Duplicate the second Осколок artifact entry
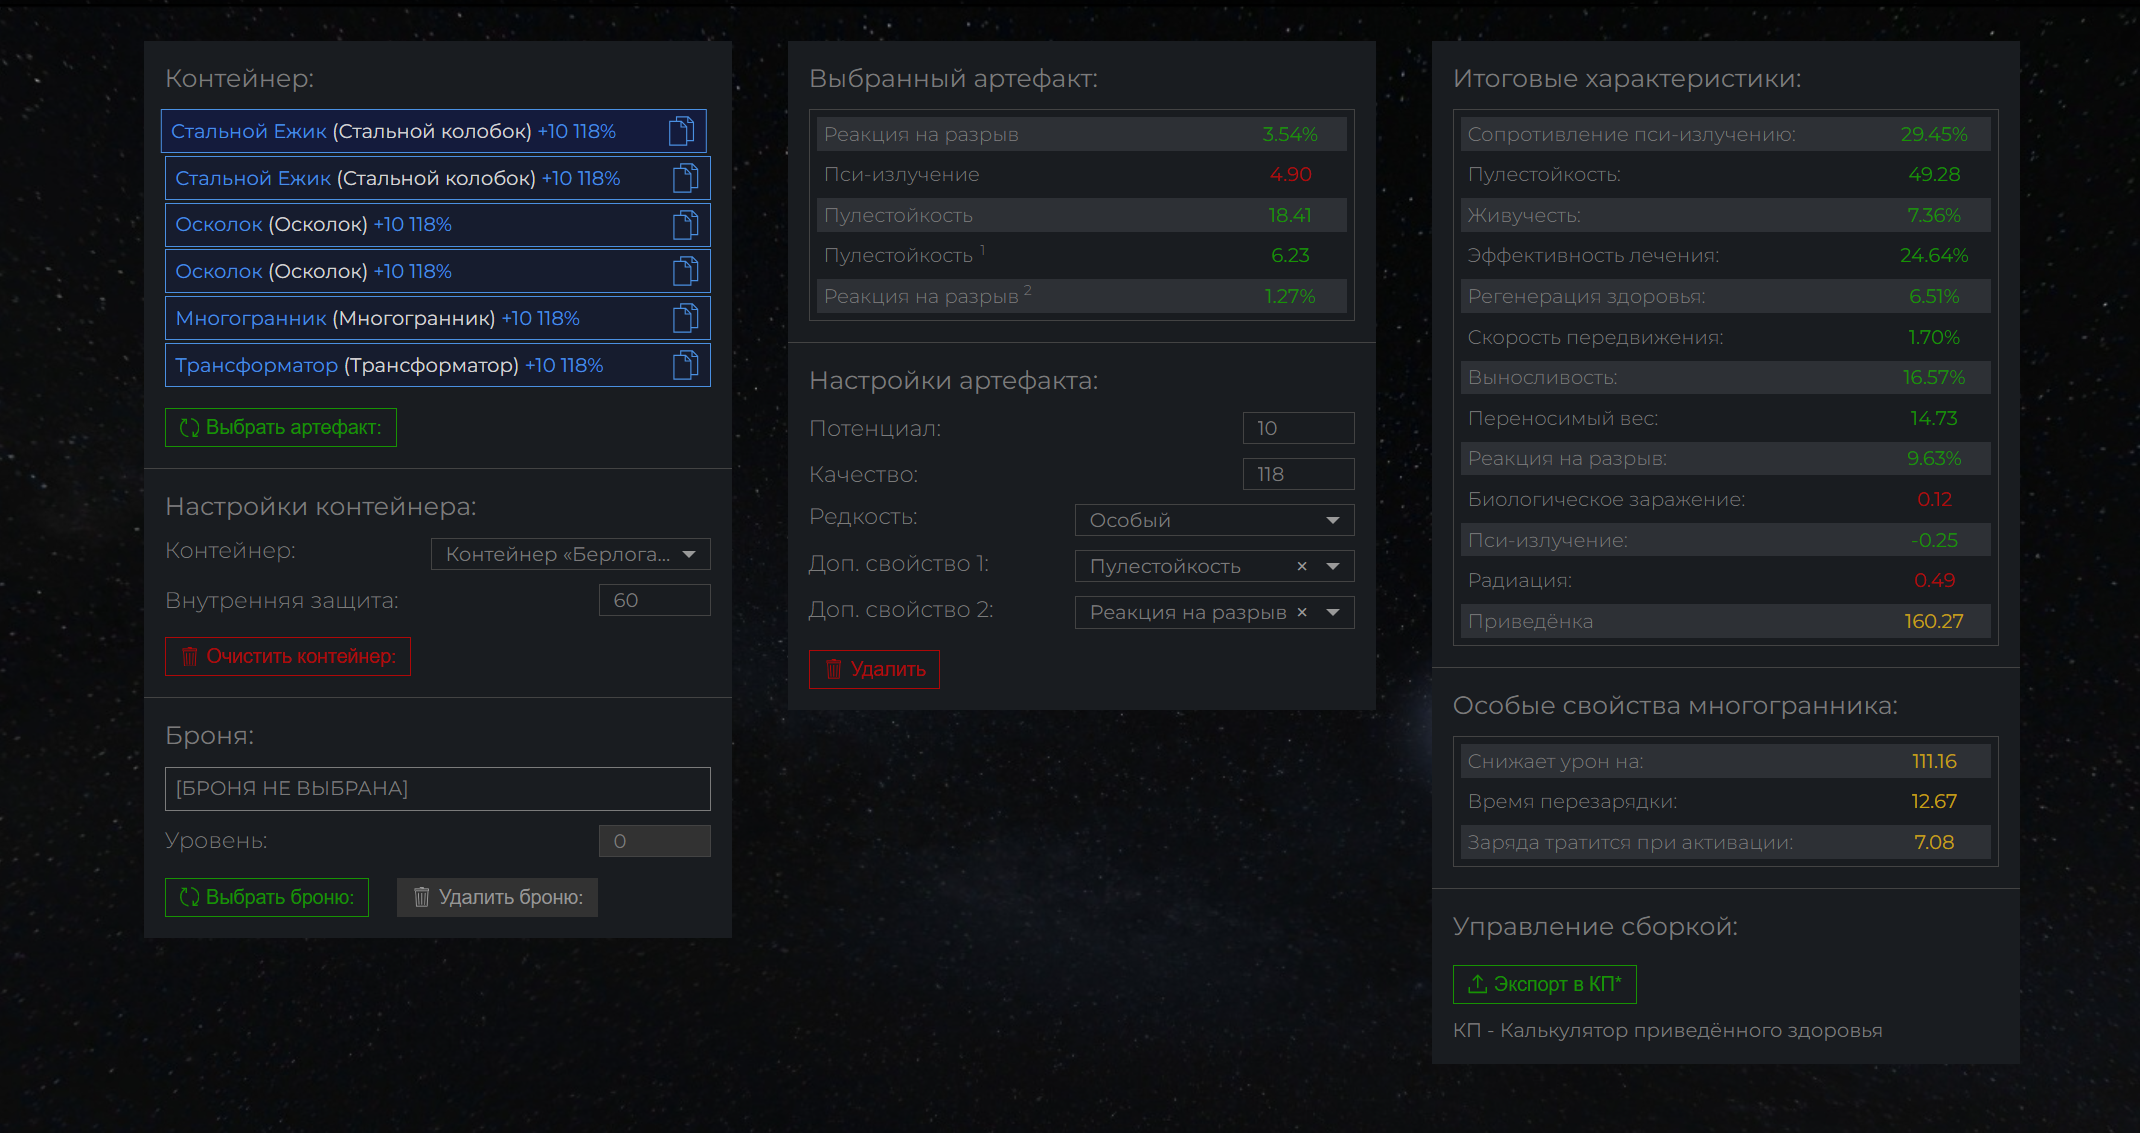Image resolution: width=2140 pixels, height=1133 pixels. [x=685, y=271]
